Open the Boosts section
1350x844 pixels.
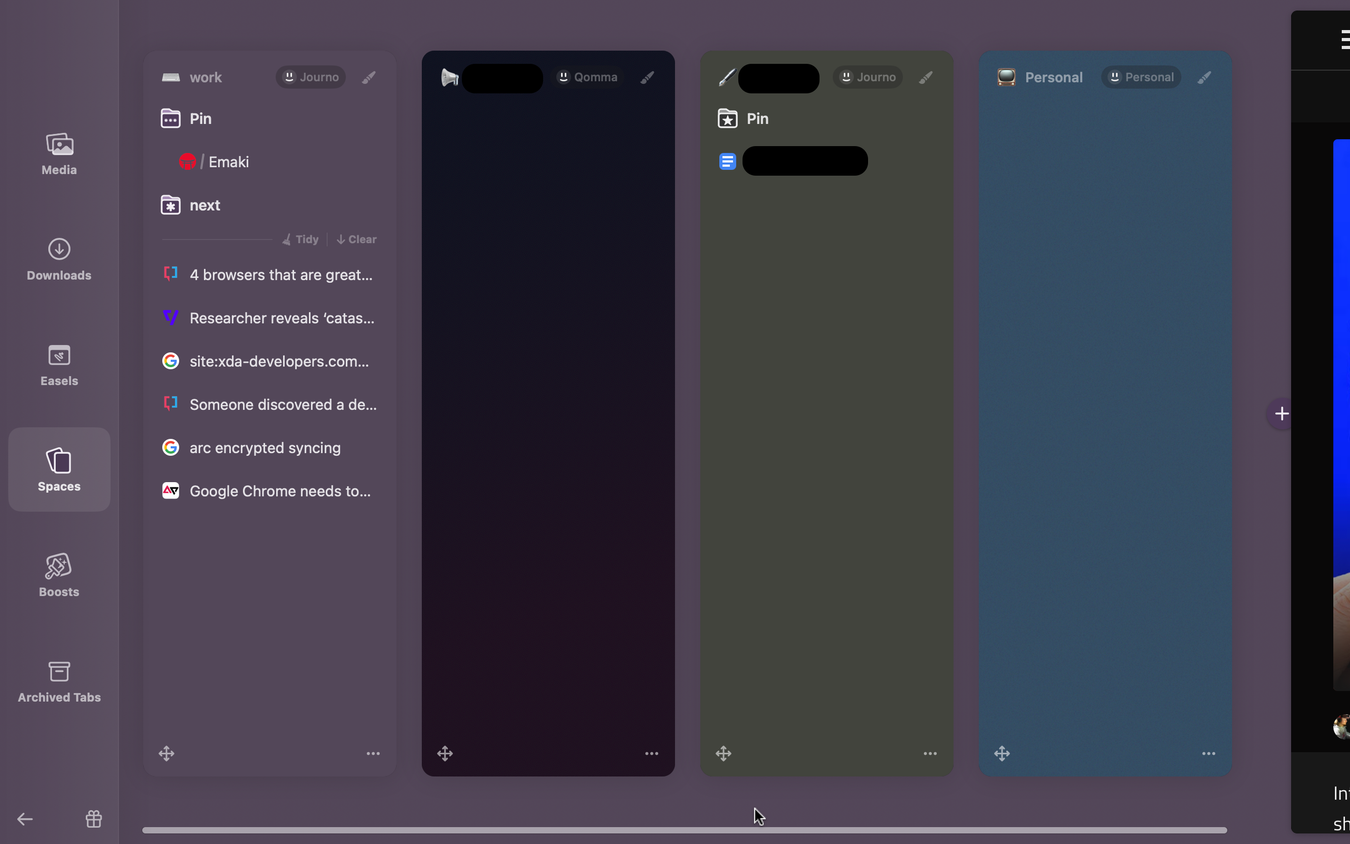59,576
